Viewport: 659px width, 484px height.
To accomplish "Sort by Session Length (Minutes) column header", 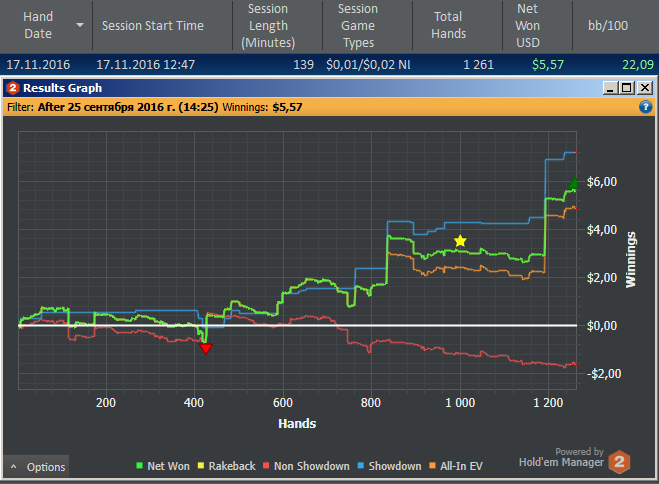I will click(277, 26).
